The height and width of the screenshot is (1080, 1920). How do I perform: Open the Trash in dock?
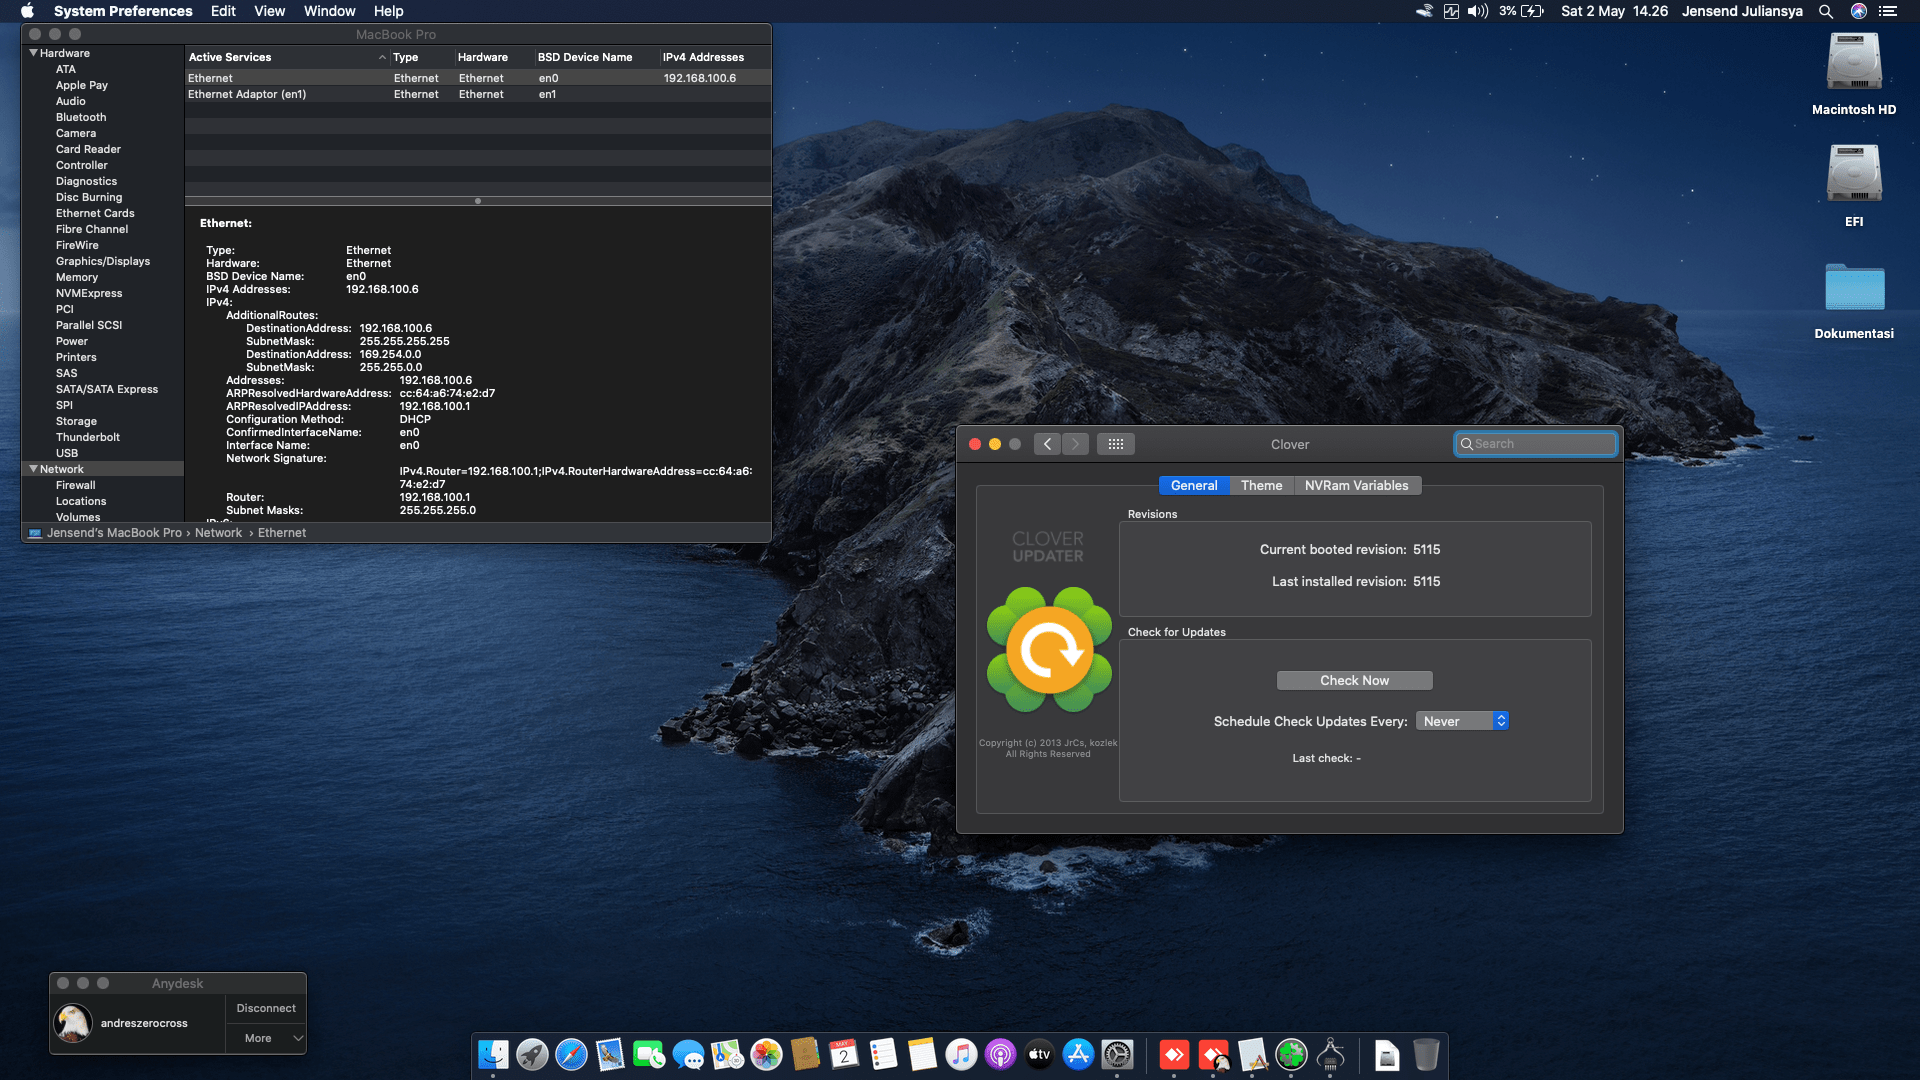[1426, 1054]
